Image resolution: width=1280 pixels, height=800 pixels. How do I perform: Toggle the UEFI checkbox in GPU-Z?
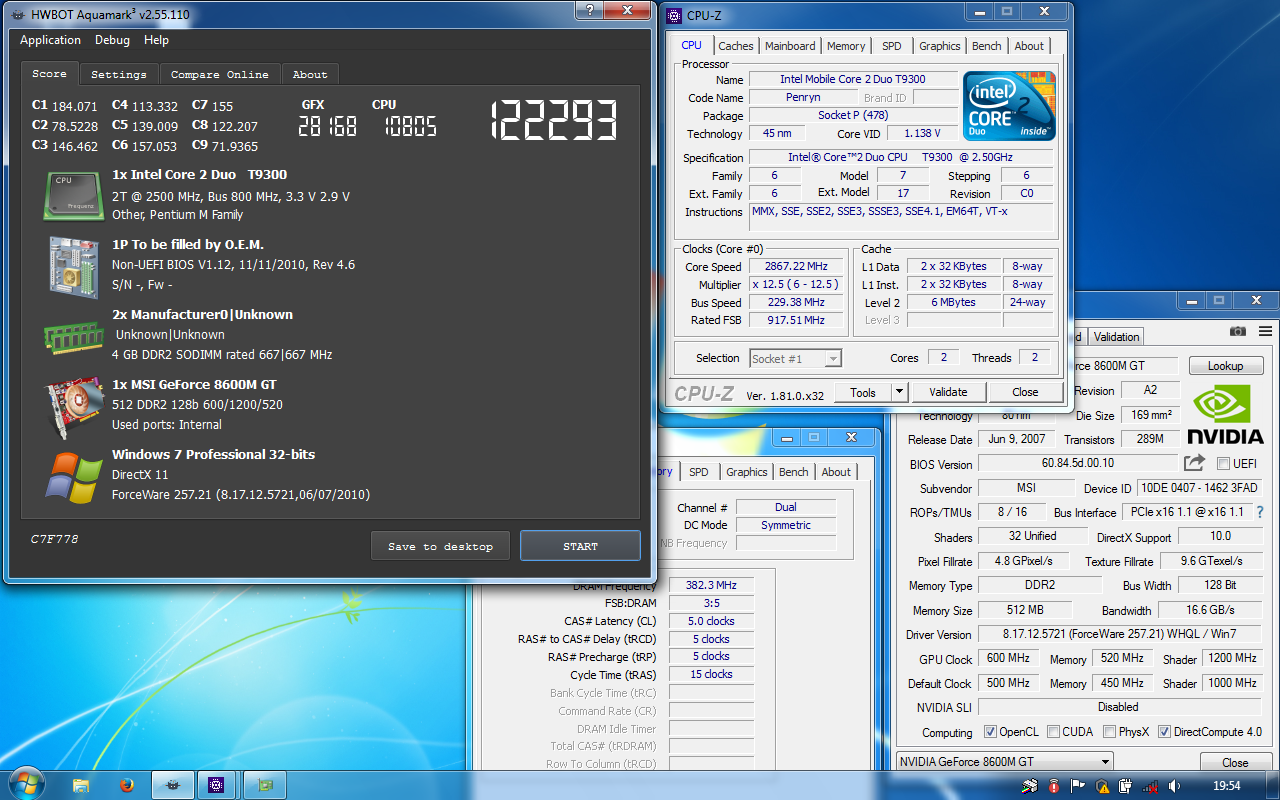(x=1223, y=464)
